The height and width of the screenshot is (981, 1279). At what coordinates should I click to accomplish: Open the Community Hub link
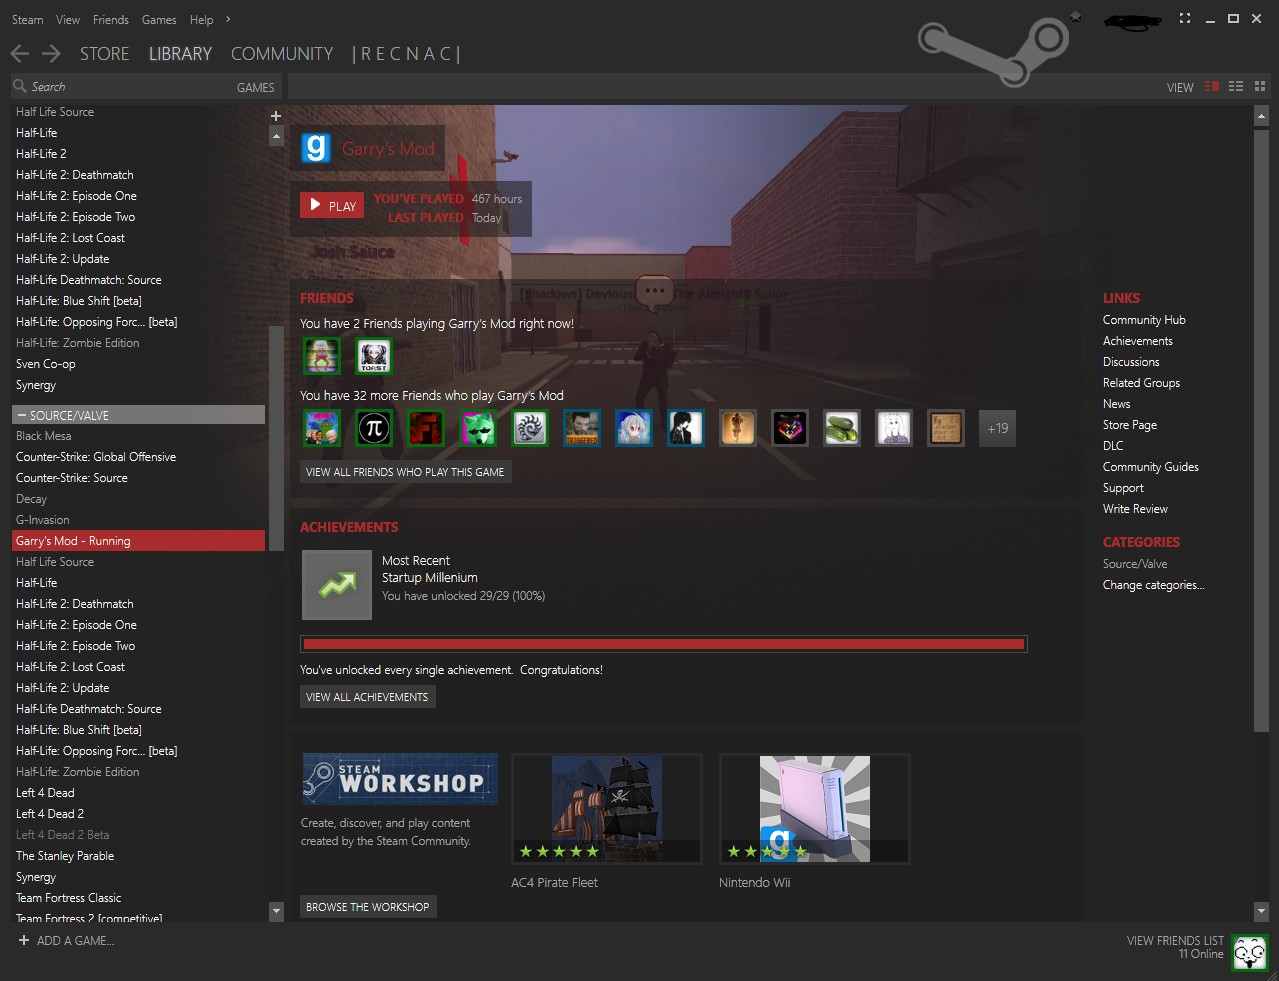coord(1143,319)
